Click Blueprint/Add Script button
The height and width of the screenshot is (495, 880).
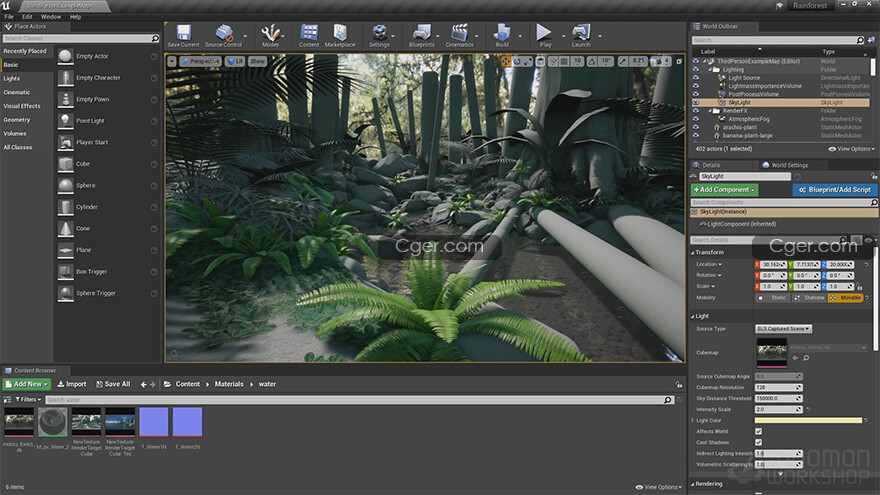(835, 190)
